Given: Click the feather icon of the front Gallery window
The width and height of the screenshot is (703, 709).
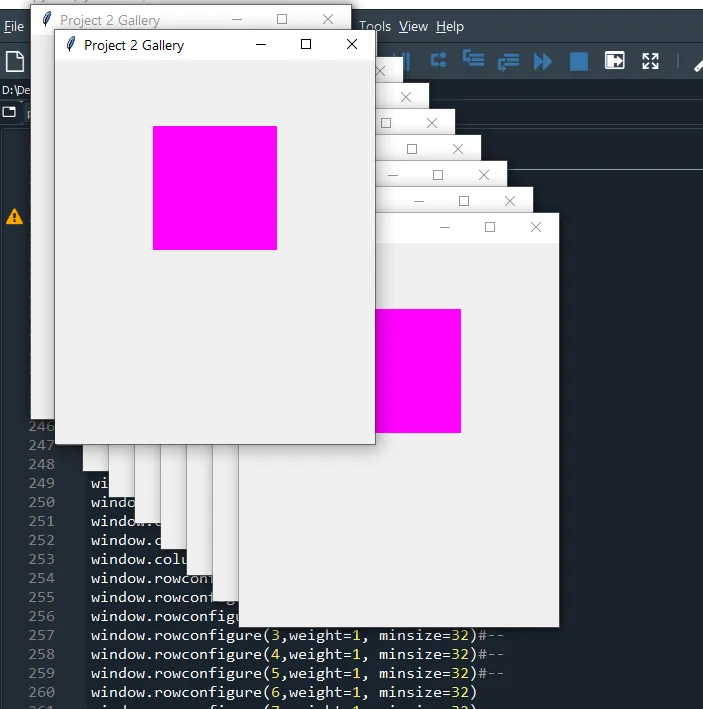Looking at the screenshot, I should (71, 44).
